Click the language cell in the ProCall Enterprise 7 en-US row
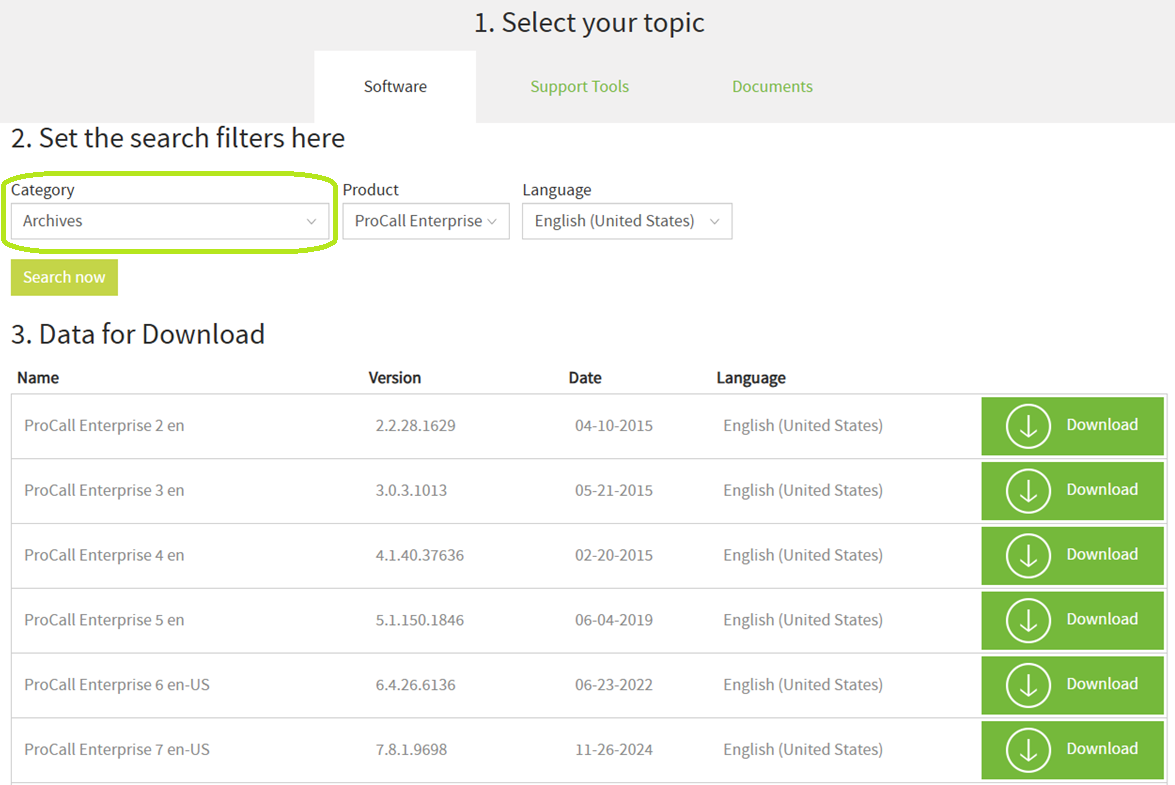The image size is (1175, 785). click(803, 750)
